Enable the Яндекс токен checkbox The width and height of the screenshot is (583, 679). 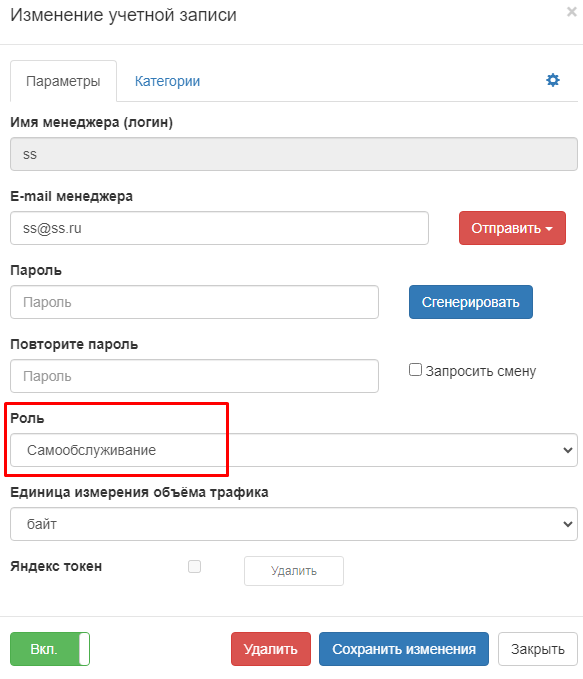(194, 566)
